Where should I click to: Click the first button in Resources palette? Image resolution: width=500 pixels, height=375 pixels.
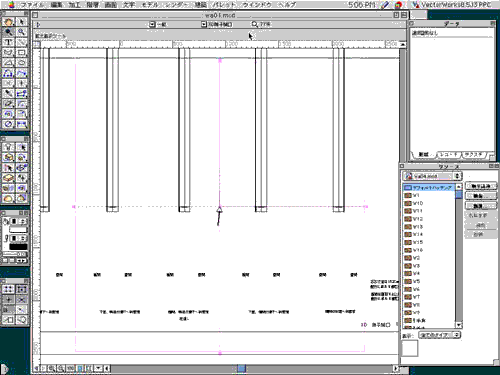480,186
